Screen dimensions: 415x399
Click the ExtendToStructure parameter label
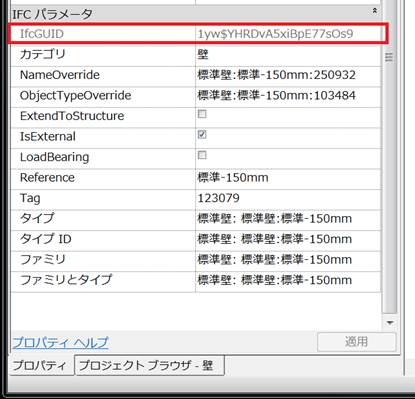pos(72,116)
